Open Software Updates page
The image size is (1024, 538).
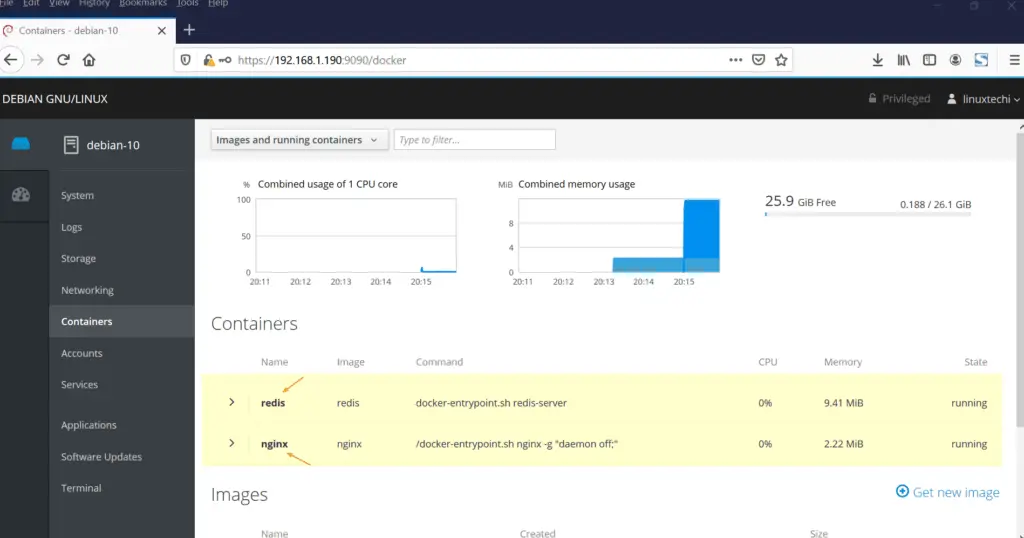(x=101, y=457)
